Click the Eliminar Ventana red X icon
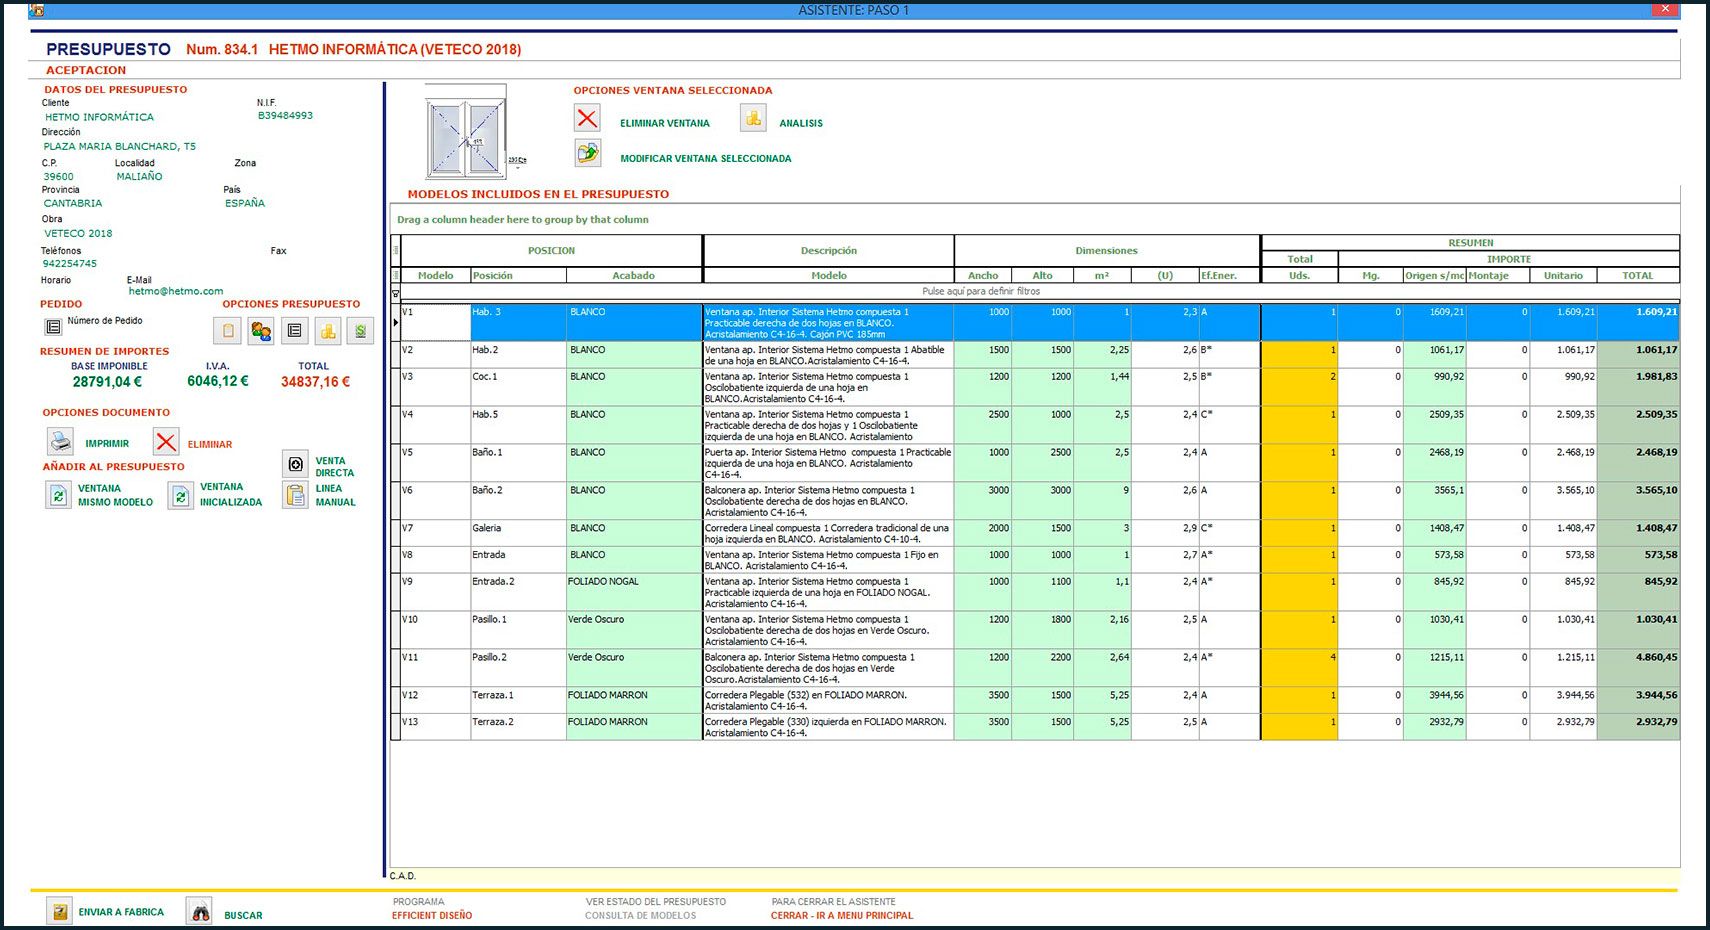The height and width of the screenshot is (930, 1710). click(x=587, y=118)
